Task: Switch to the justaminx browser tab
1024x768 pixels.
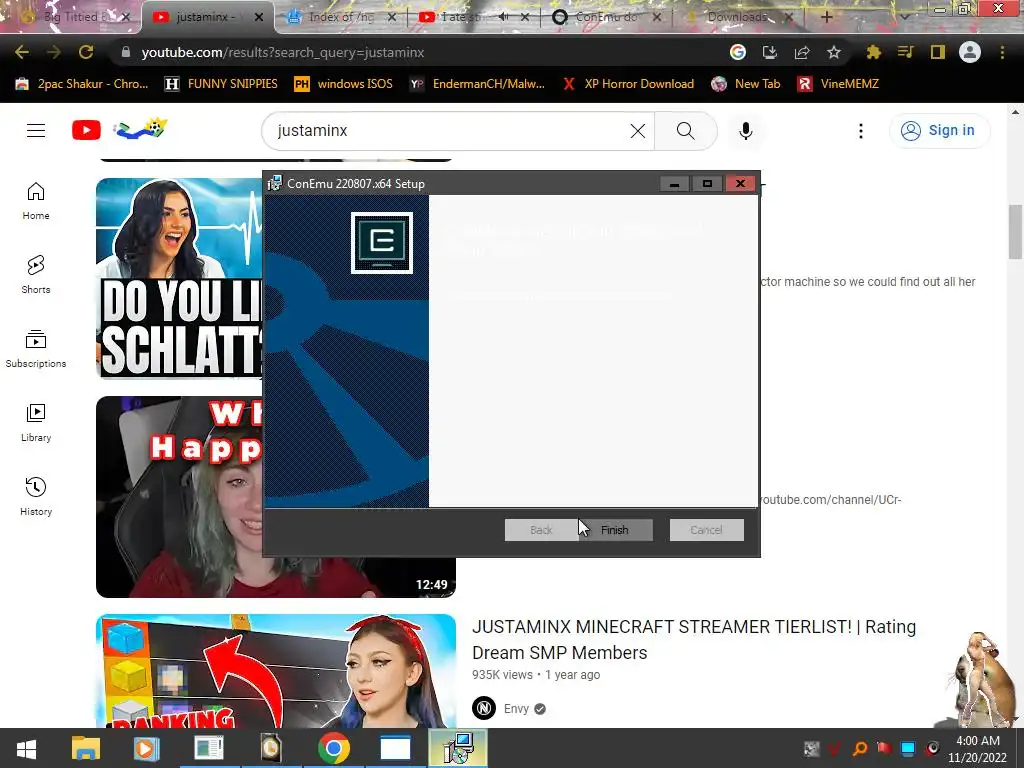Action: (x=208, y=17)
